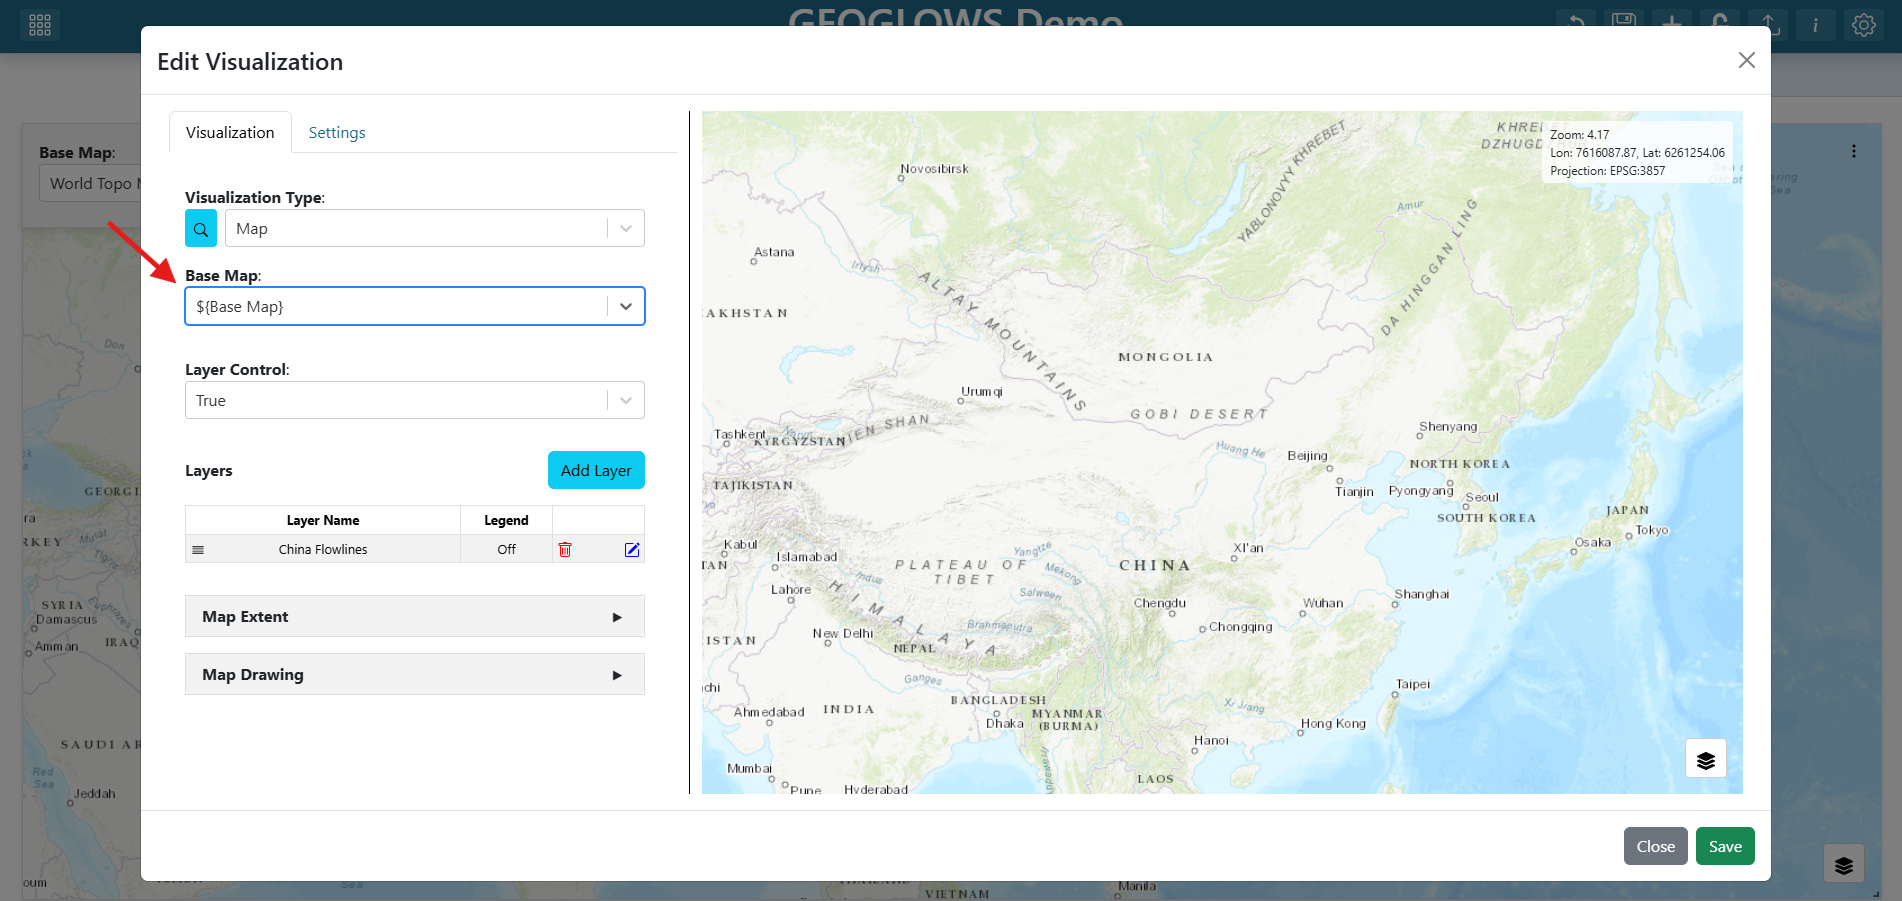Click Beijing on the map preview

point(1308,456)
